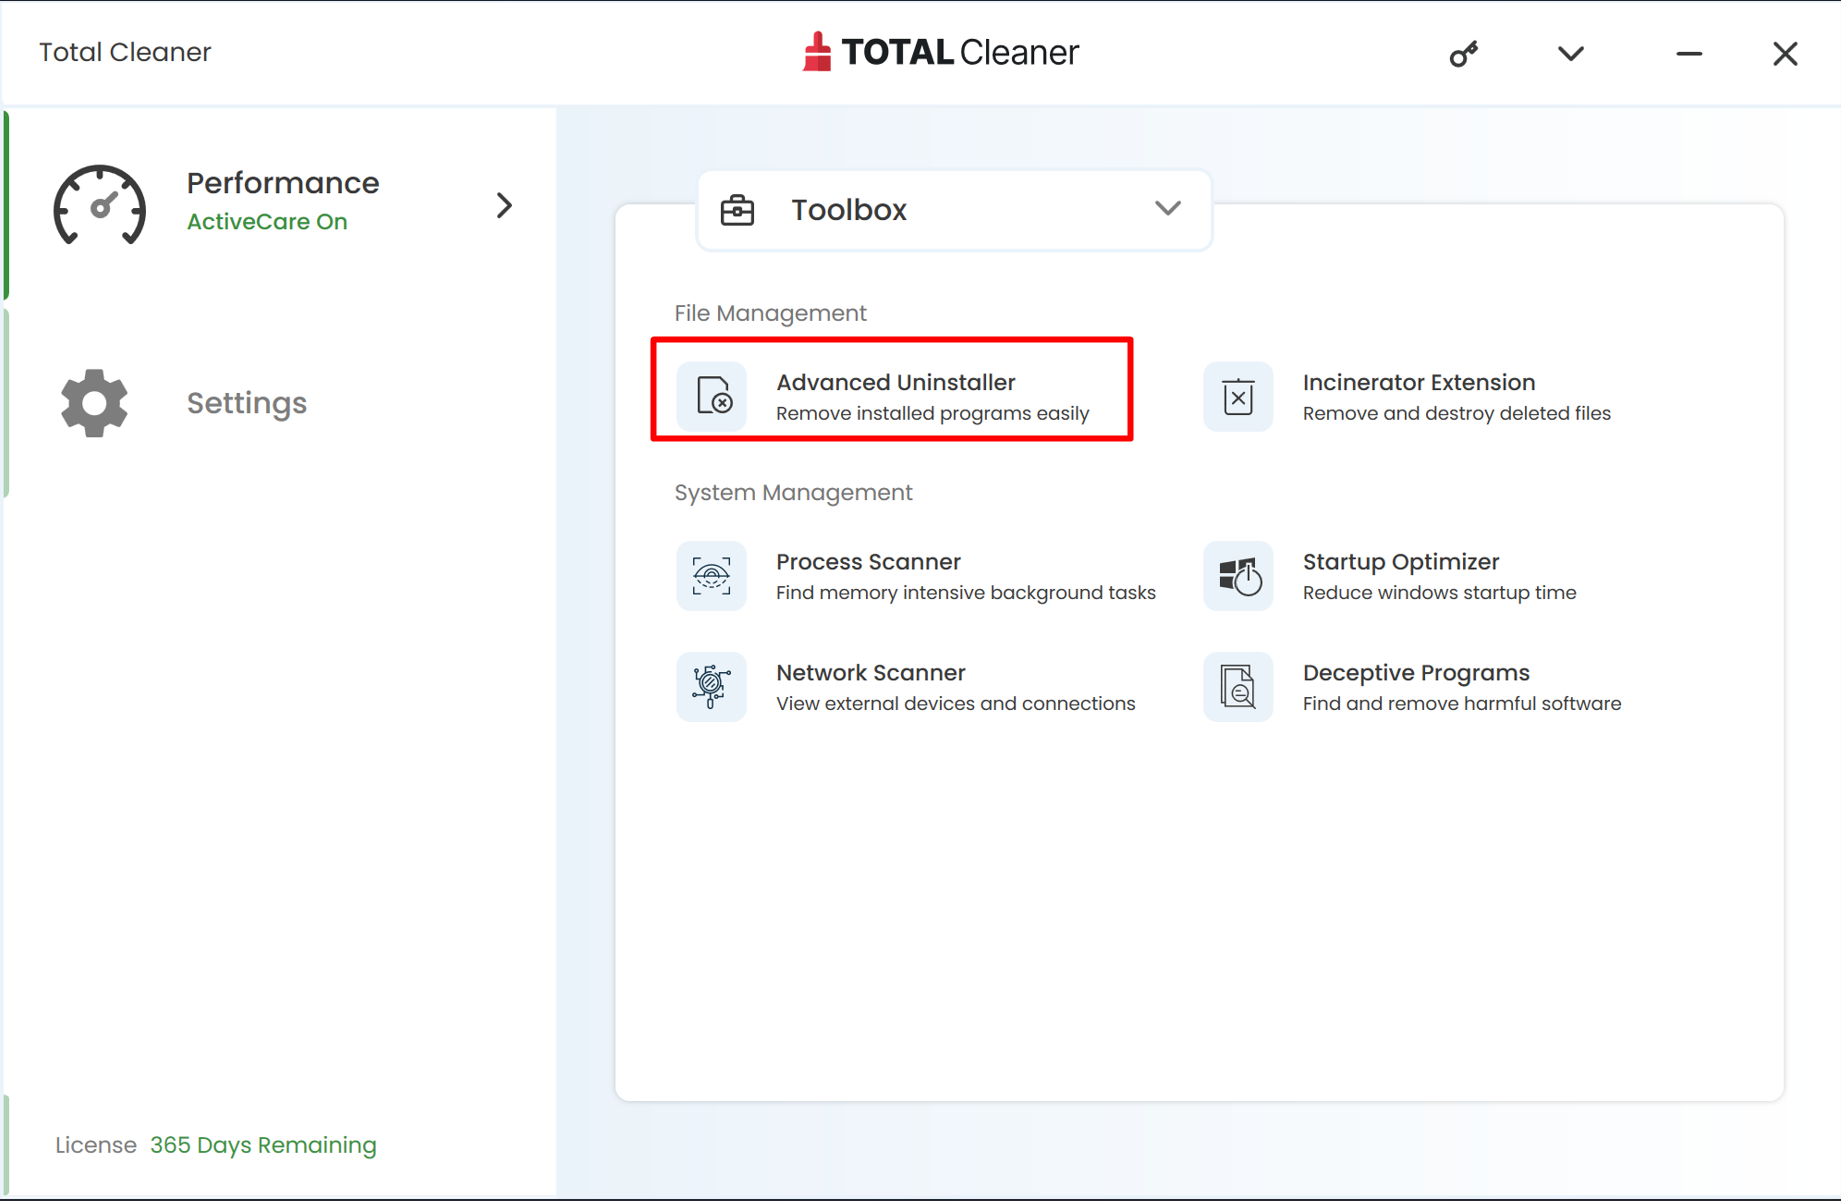Viewport: 1841px width, 1201px height.
Task: Click the License label at bottom left
Action: 96,1145
